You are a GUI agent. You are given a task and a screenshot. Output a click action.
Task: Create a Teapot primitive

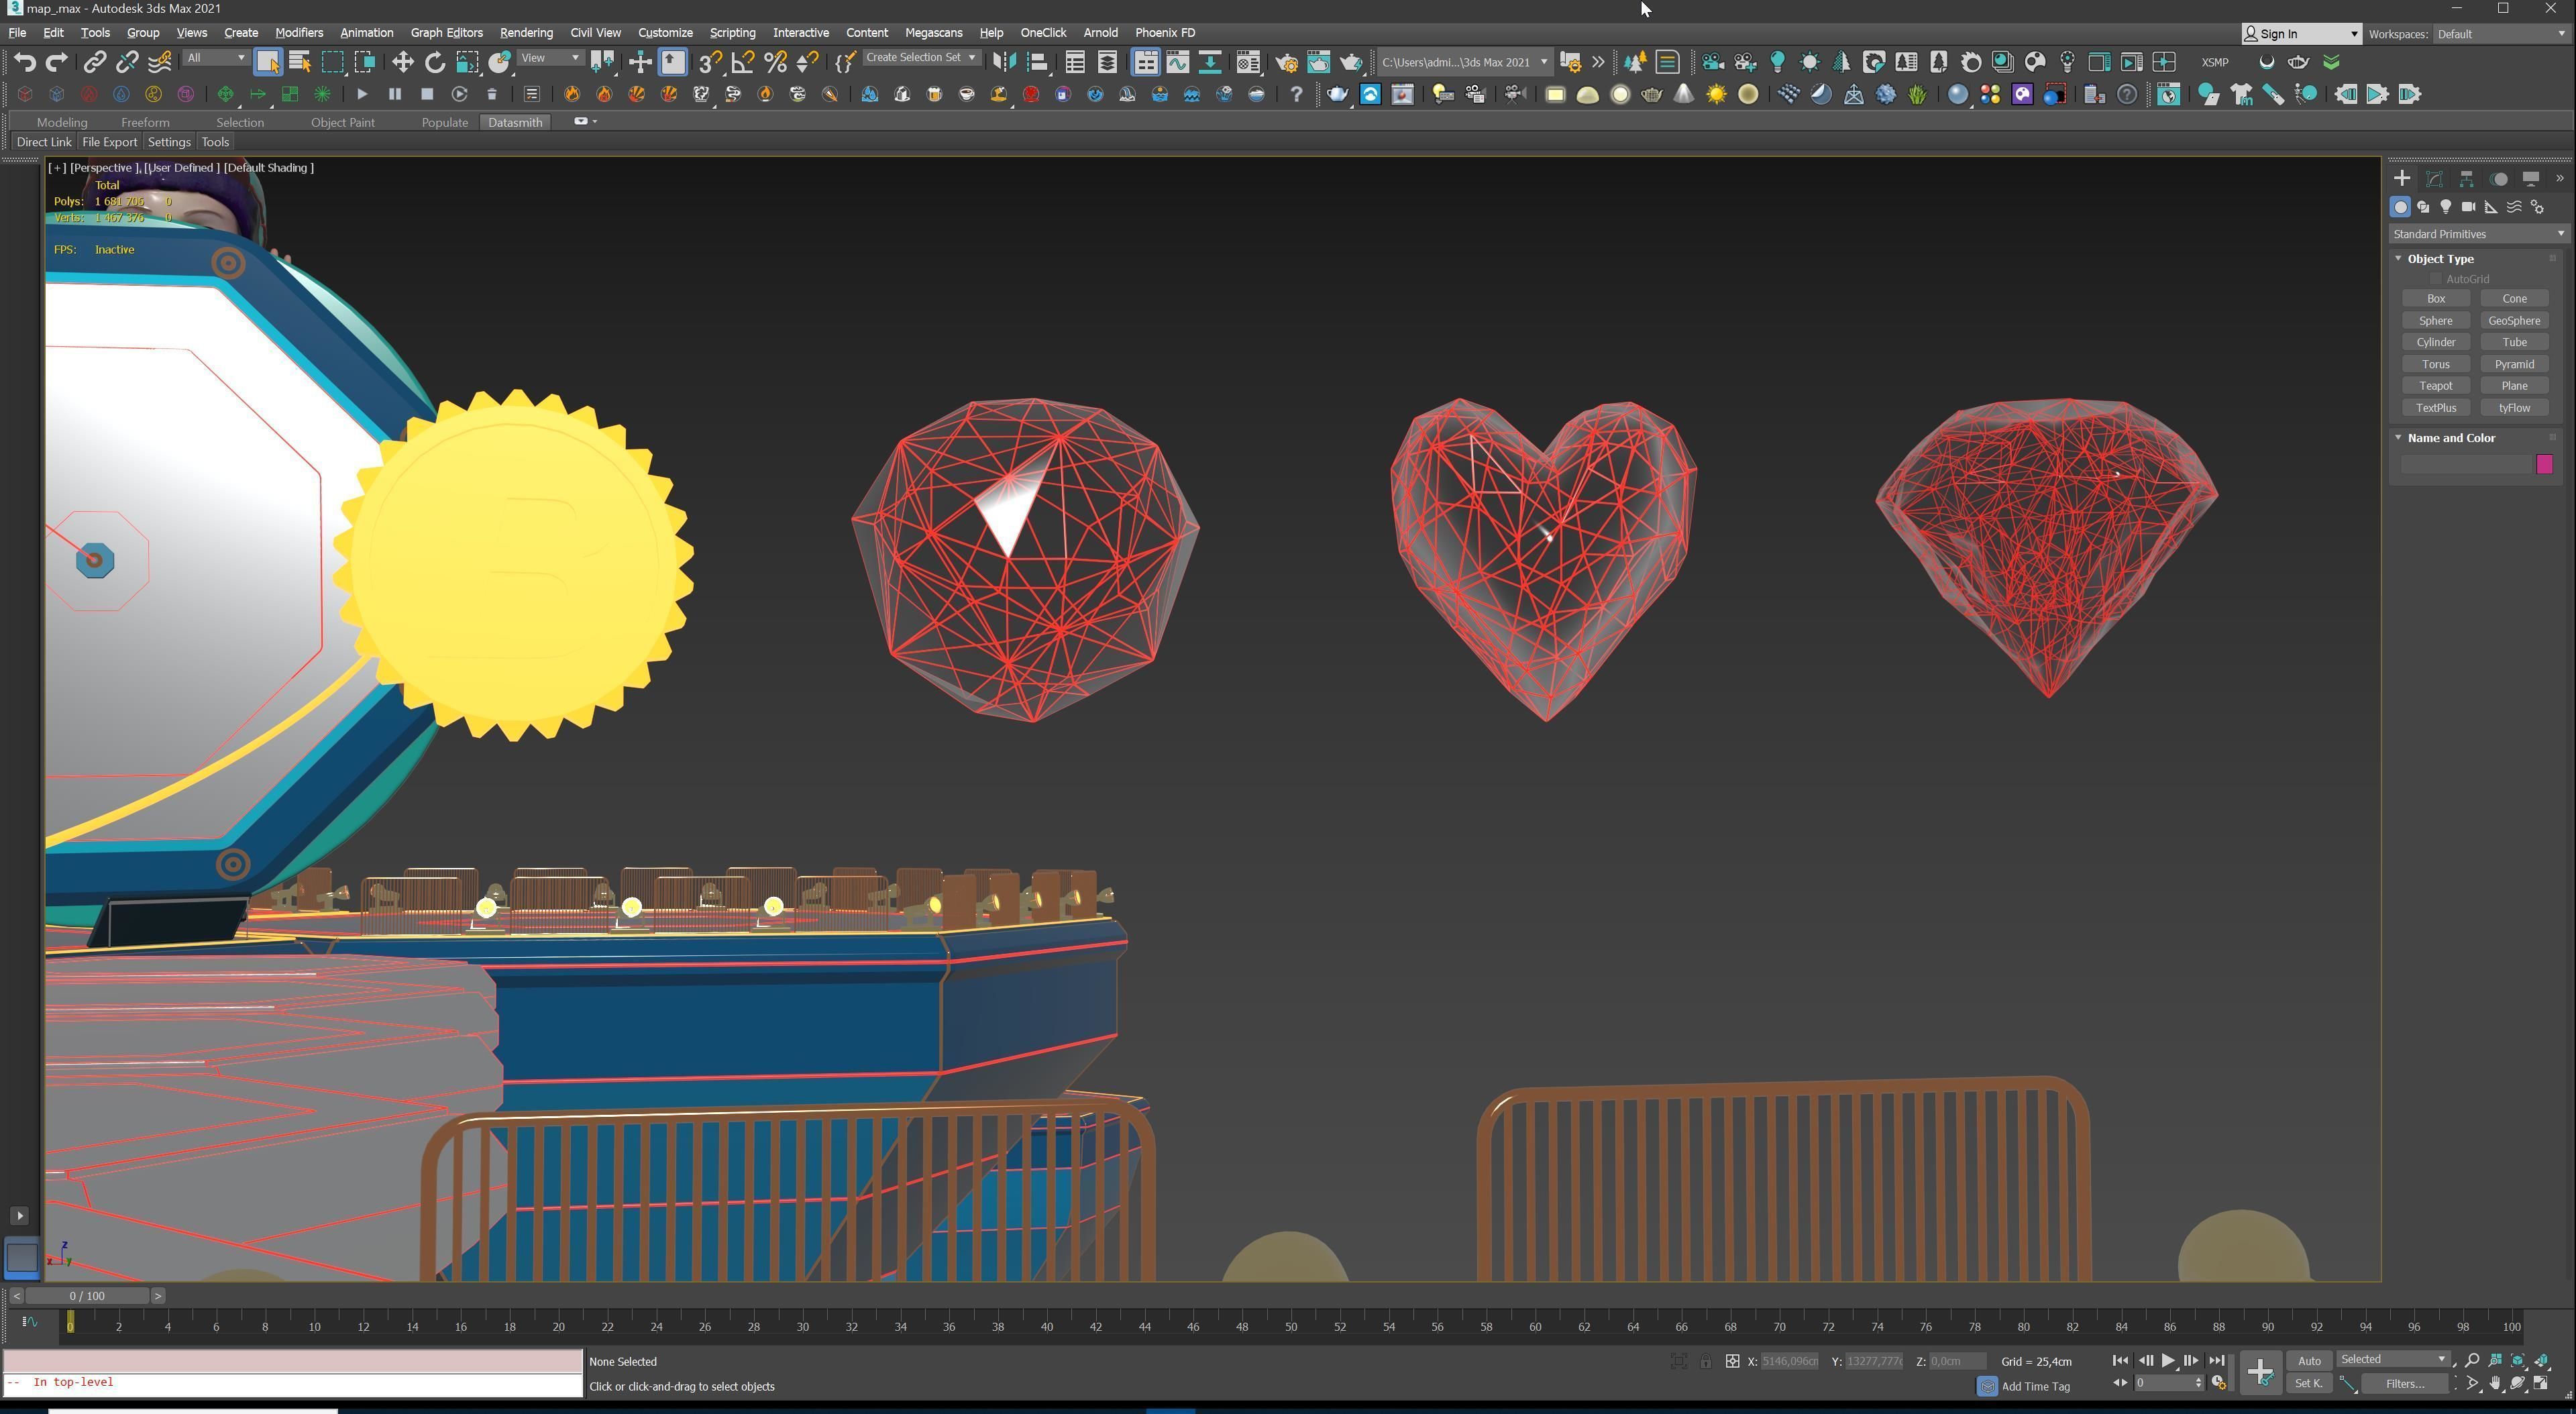point(2436,386)
